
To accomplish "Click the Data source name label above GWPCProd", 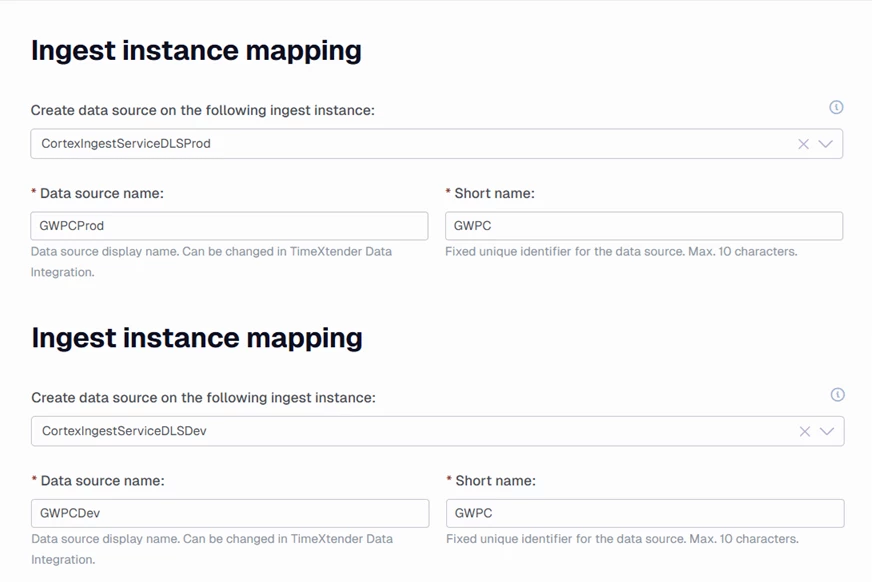I will click(x=101, y=193).
